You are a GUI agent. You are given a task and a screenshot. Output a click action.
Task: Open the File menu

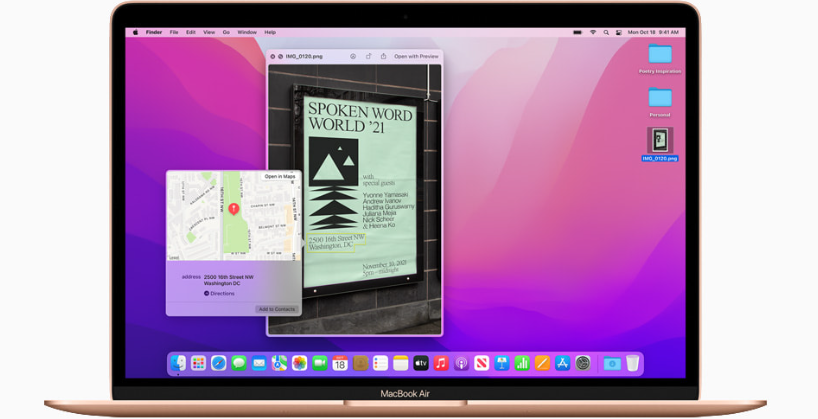(174, 32)
